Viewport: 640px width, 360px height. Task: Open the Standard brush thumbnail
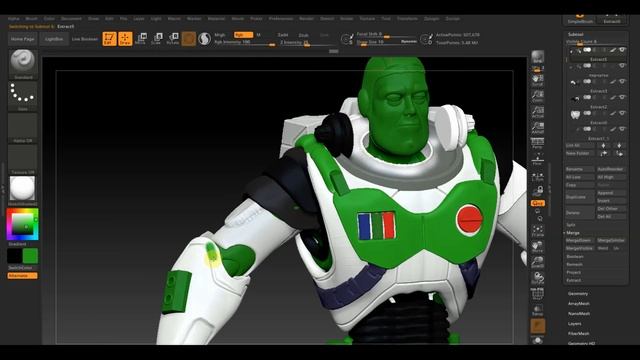[x=22, y=64]
